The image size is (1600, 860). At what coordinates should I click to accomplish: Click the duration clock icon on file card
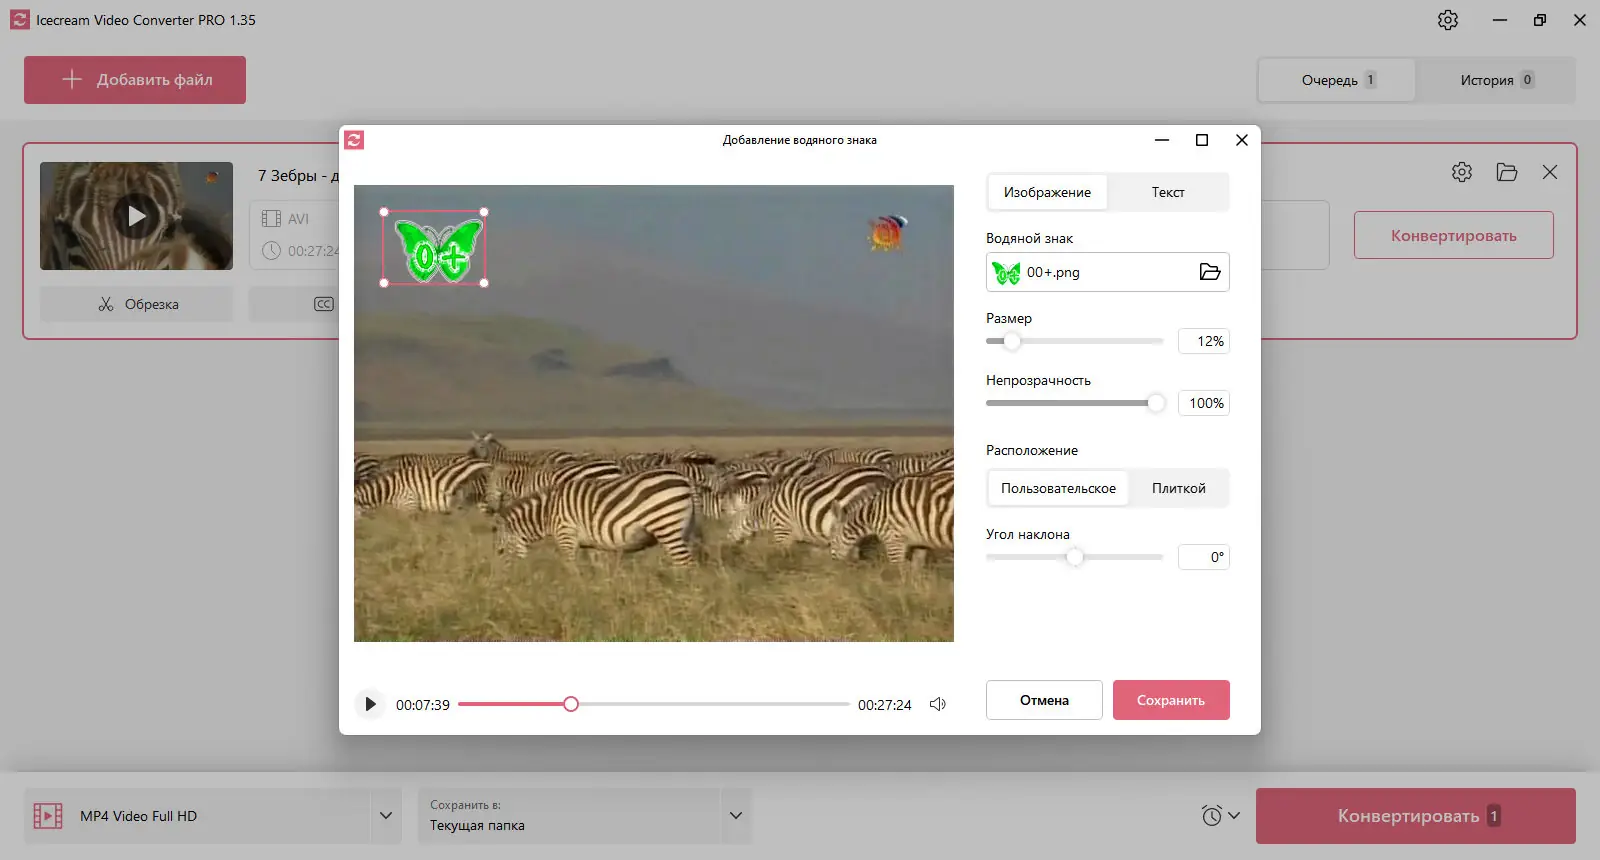tap(271, 251)
